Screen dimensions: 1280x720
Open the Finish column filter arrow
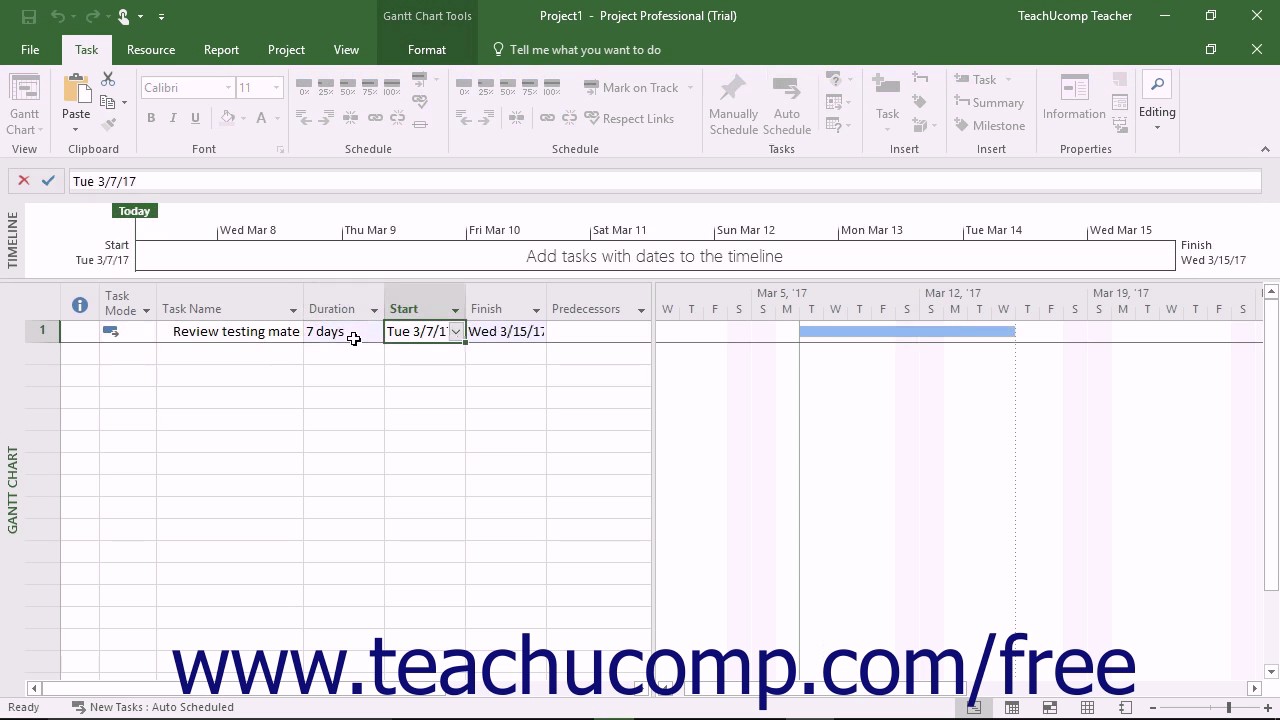[536, 310]
